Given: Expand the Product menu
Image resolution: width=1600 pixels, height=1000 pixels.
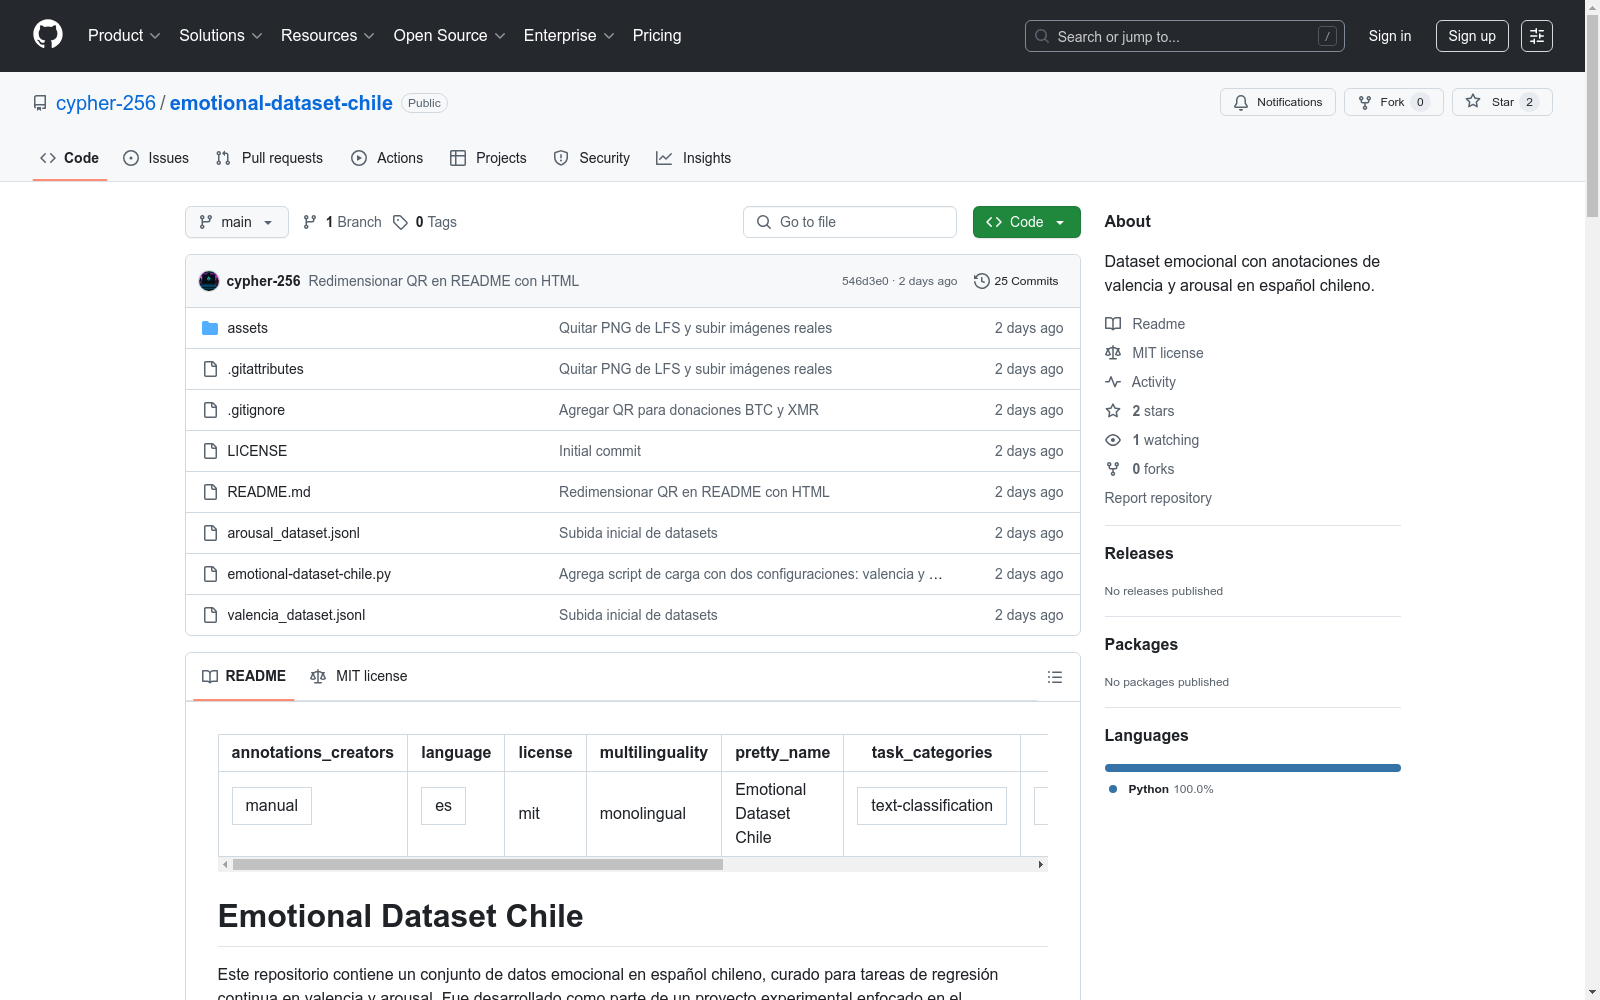Looking at the screenshot, I should [x=124, y=35].
